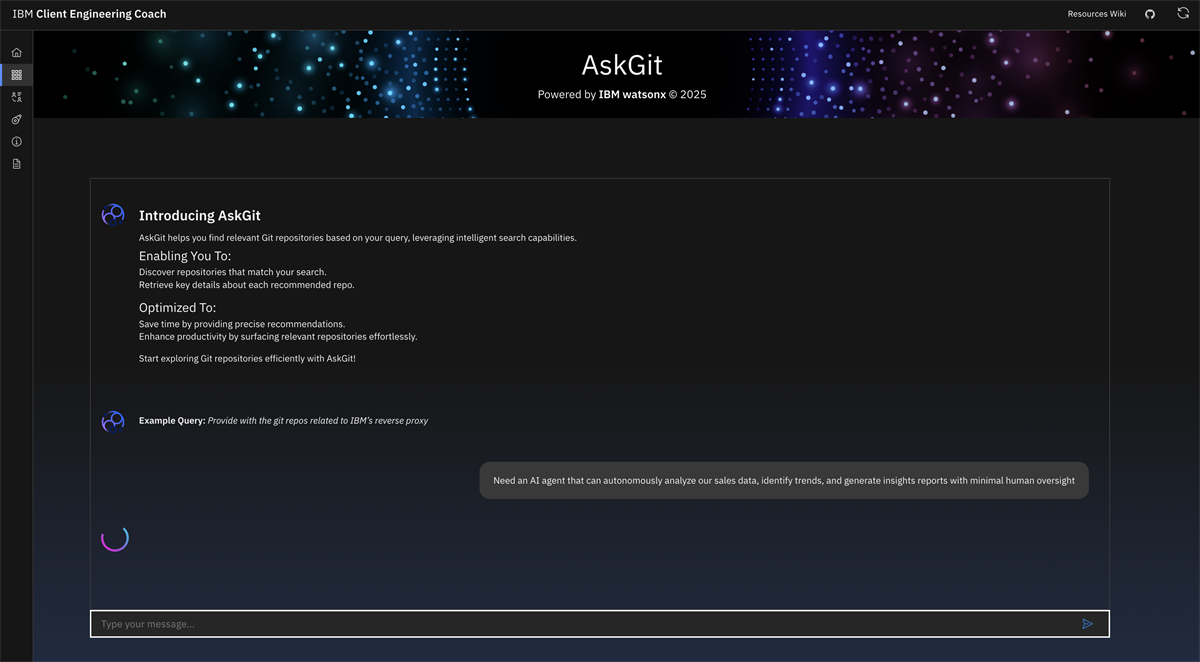Open the Home icon in sidebar

[16, 52]
